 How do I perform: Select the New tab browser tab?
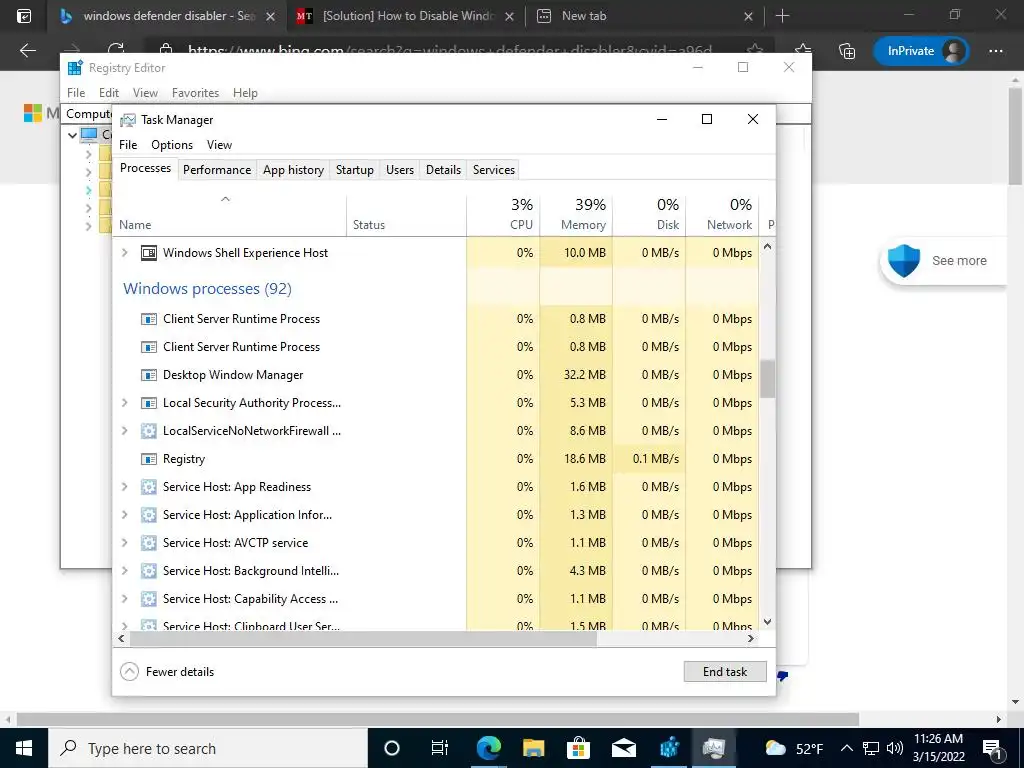point(644,16)
